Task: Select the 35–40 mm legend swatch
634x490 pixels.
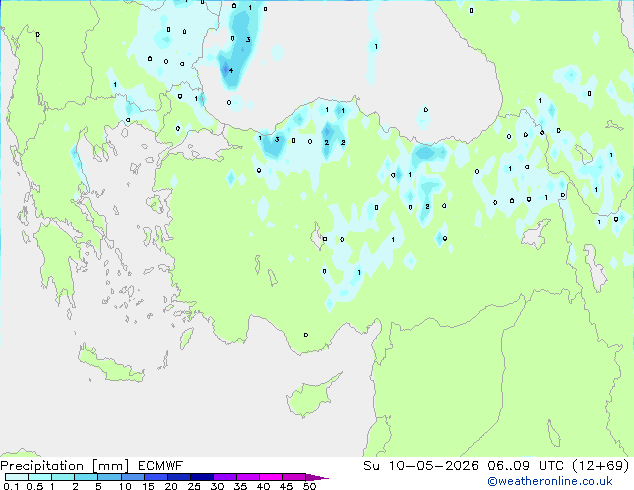Action: tap(247, 477)
